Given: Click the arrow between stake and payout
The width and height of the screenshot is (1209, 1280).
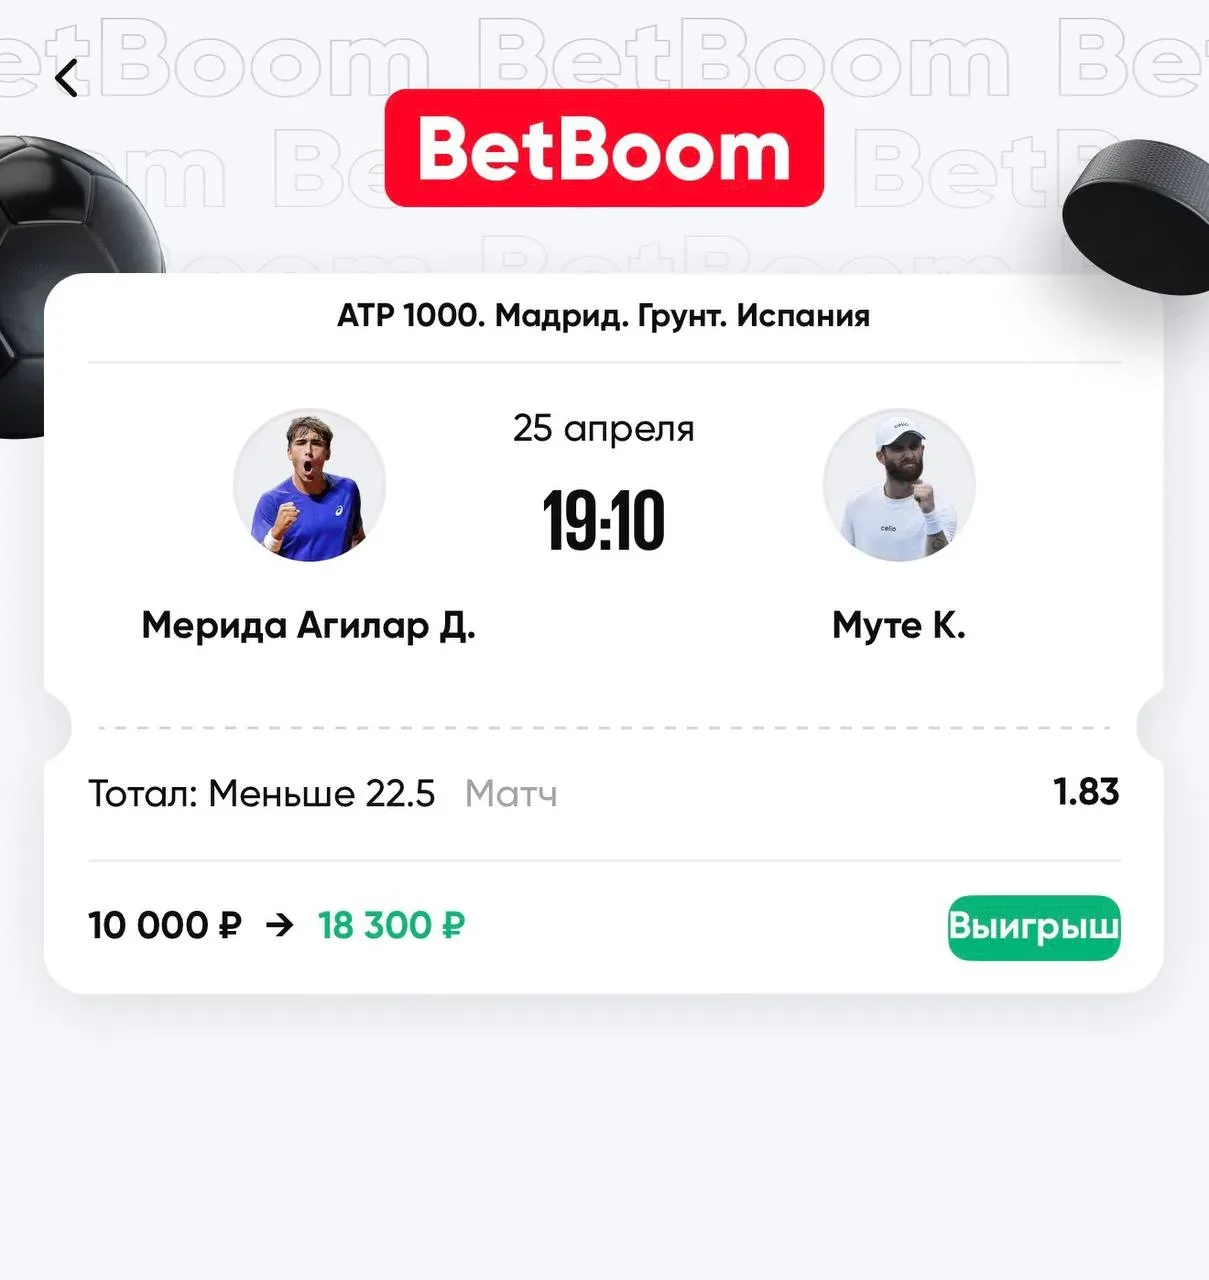Looking at the screenshot, I should coord(280,925).
